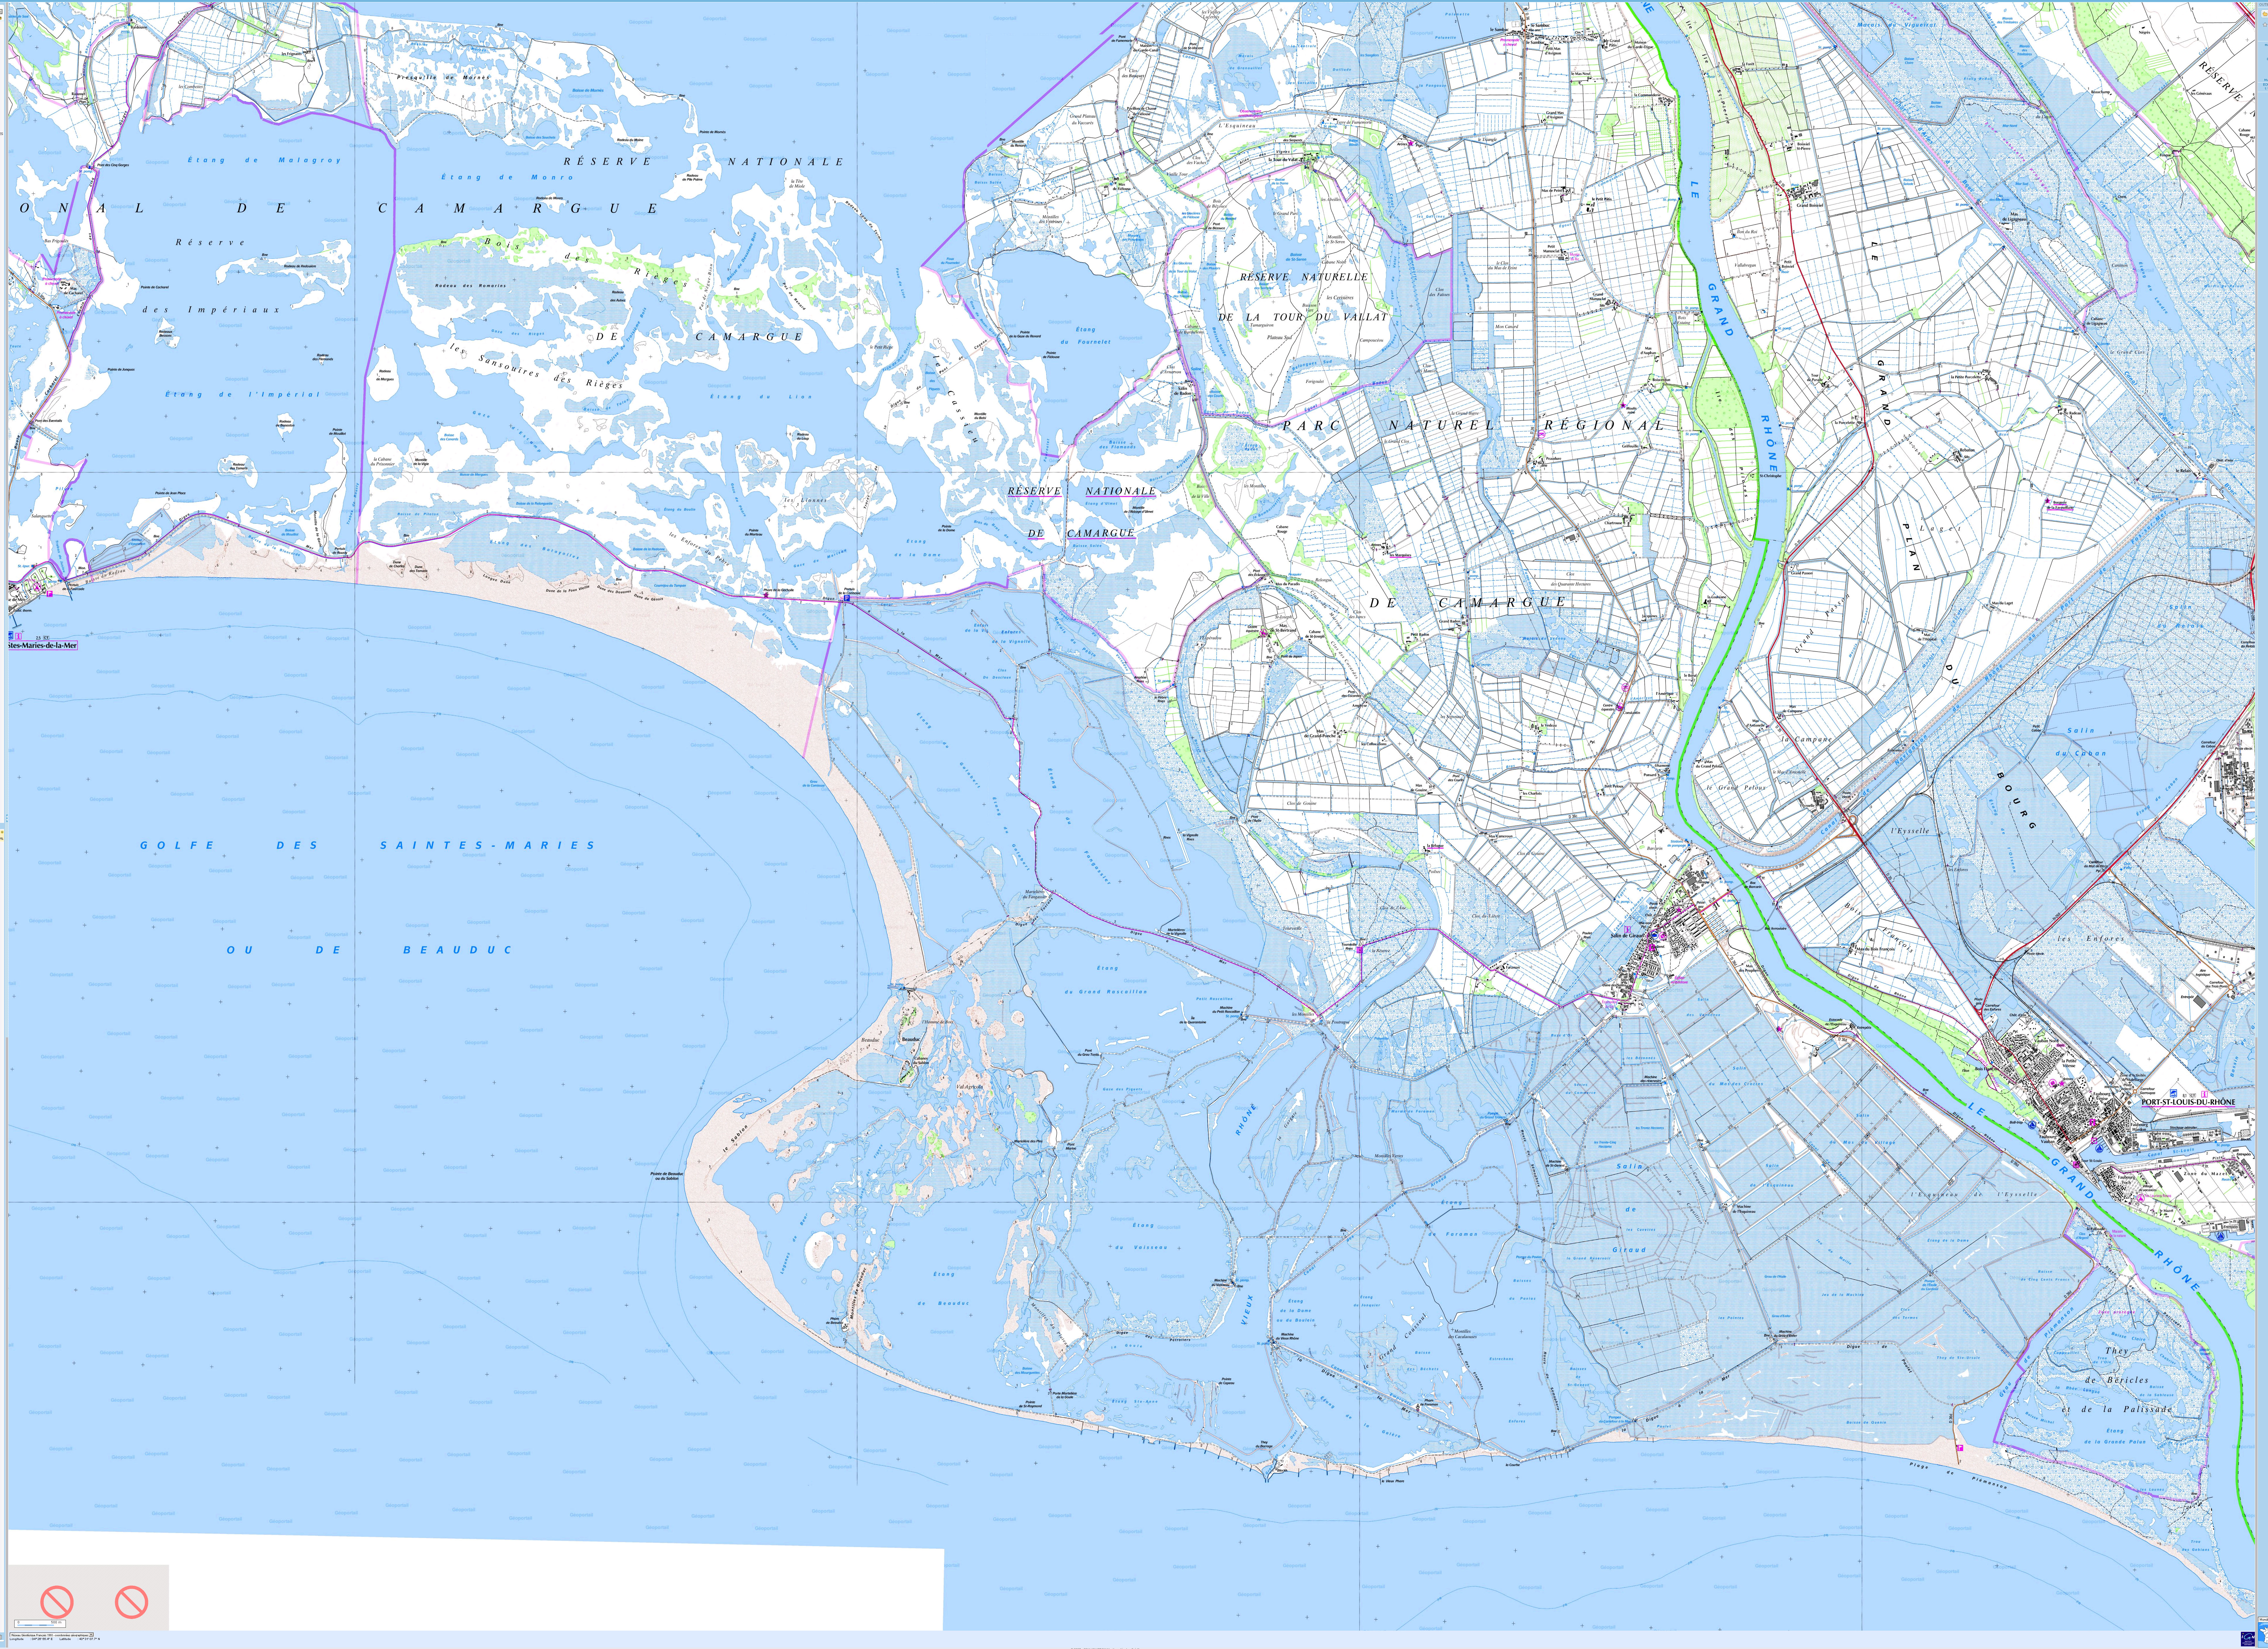Click the les Lauriers Roses campsite icon
The width and height of the screenshot is (2268, 1649).
tap(2141, 1198)
